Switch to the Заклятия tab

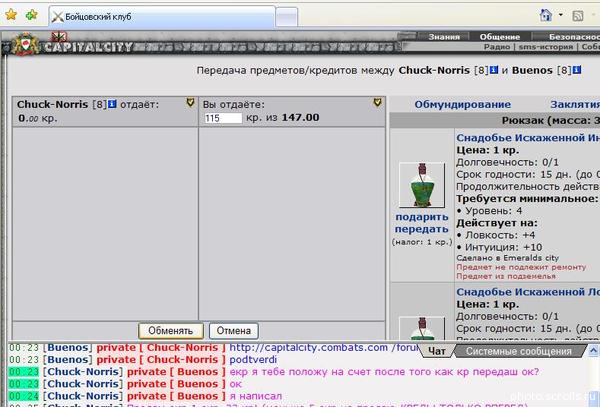coord(575,104)
